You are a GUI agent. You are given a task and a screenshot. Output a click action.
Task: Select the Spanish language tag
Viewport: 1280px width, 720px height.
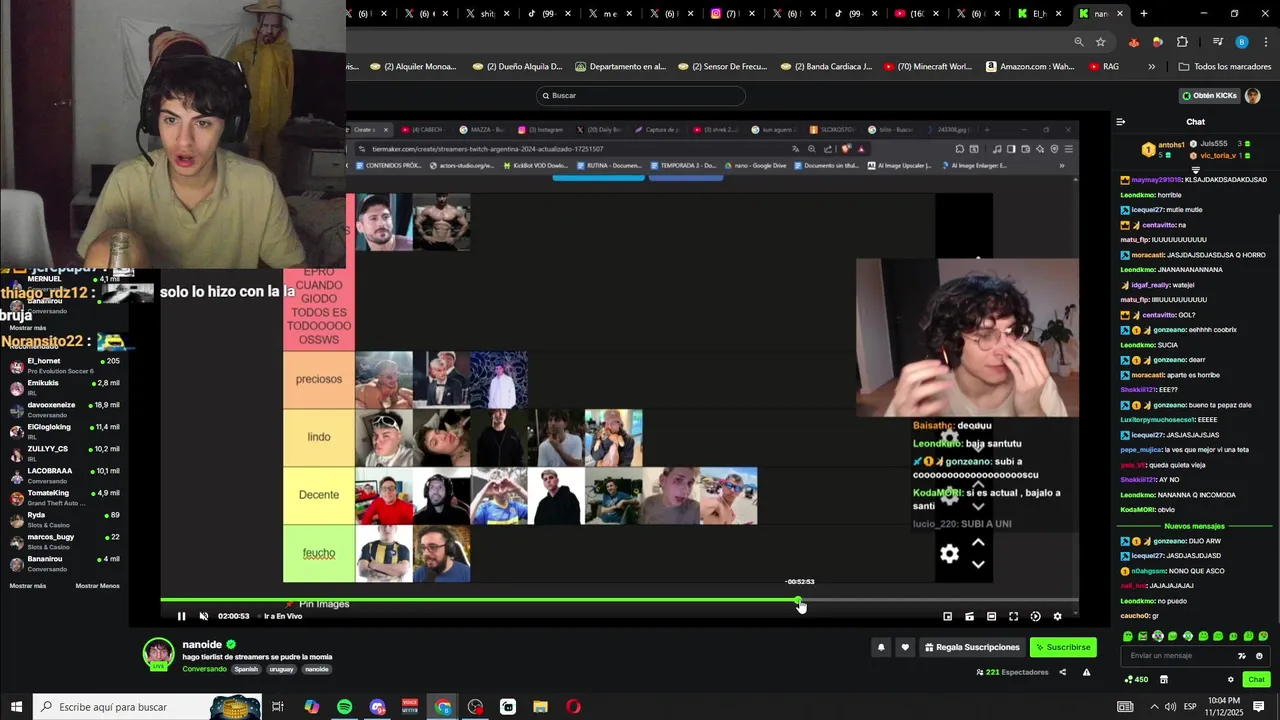[x=246, y=669]
